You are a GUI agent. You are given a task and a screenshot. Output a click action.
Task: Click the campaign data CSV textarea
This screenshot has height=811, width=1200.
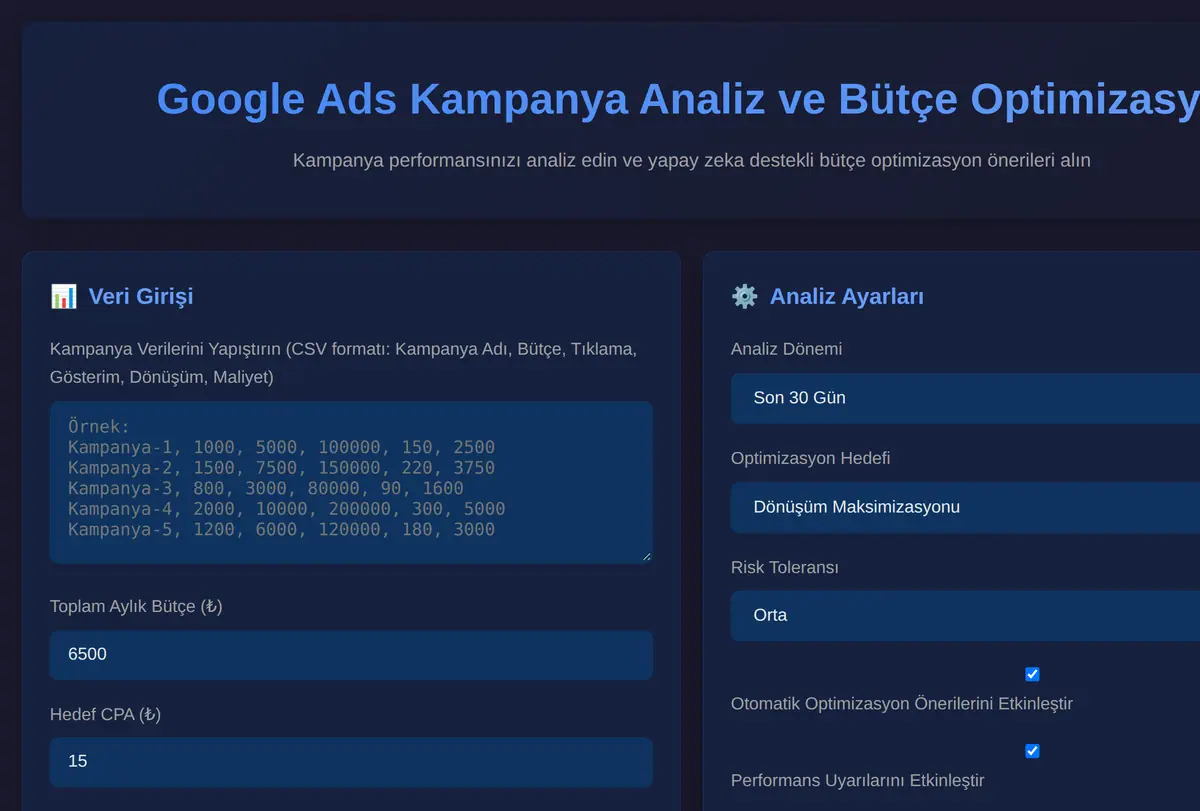[351, 482]
